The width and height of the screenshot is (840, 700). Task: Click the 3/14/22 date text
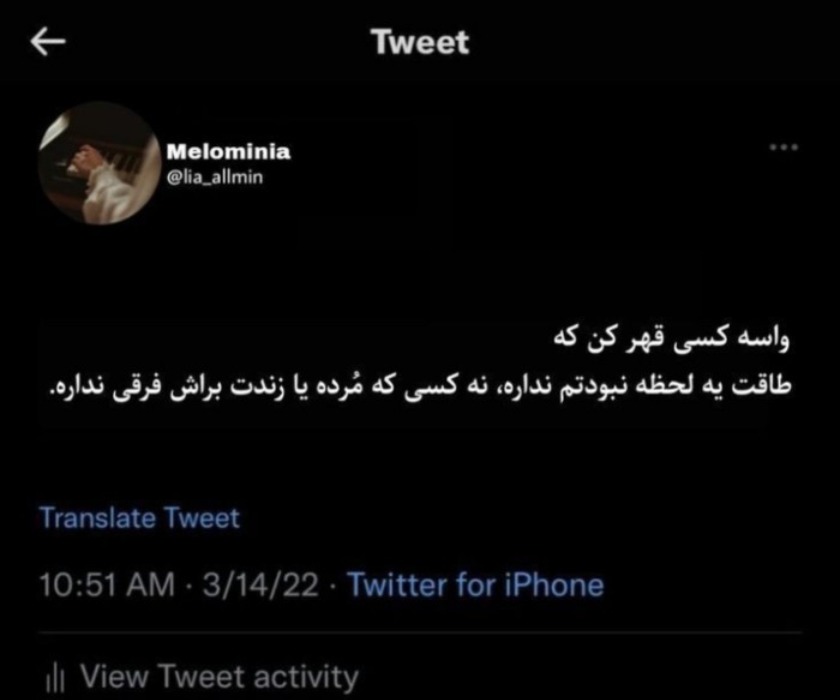pos(260,584)
